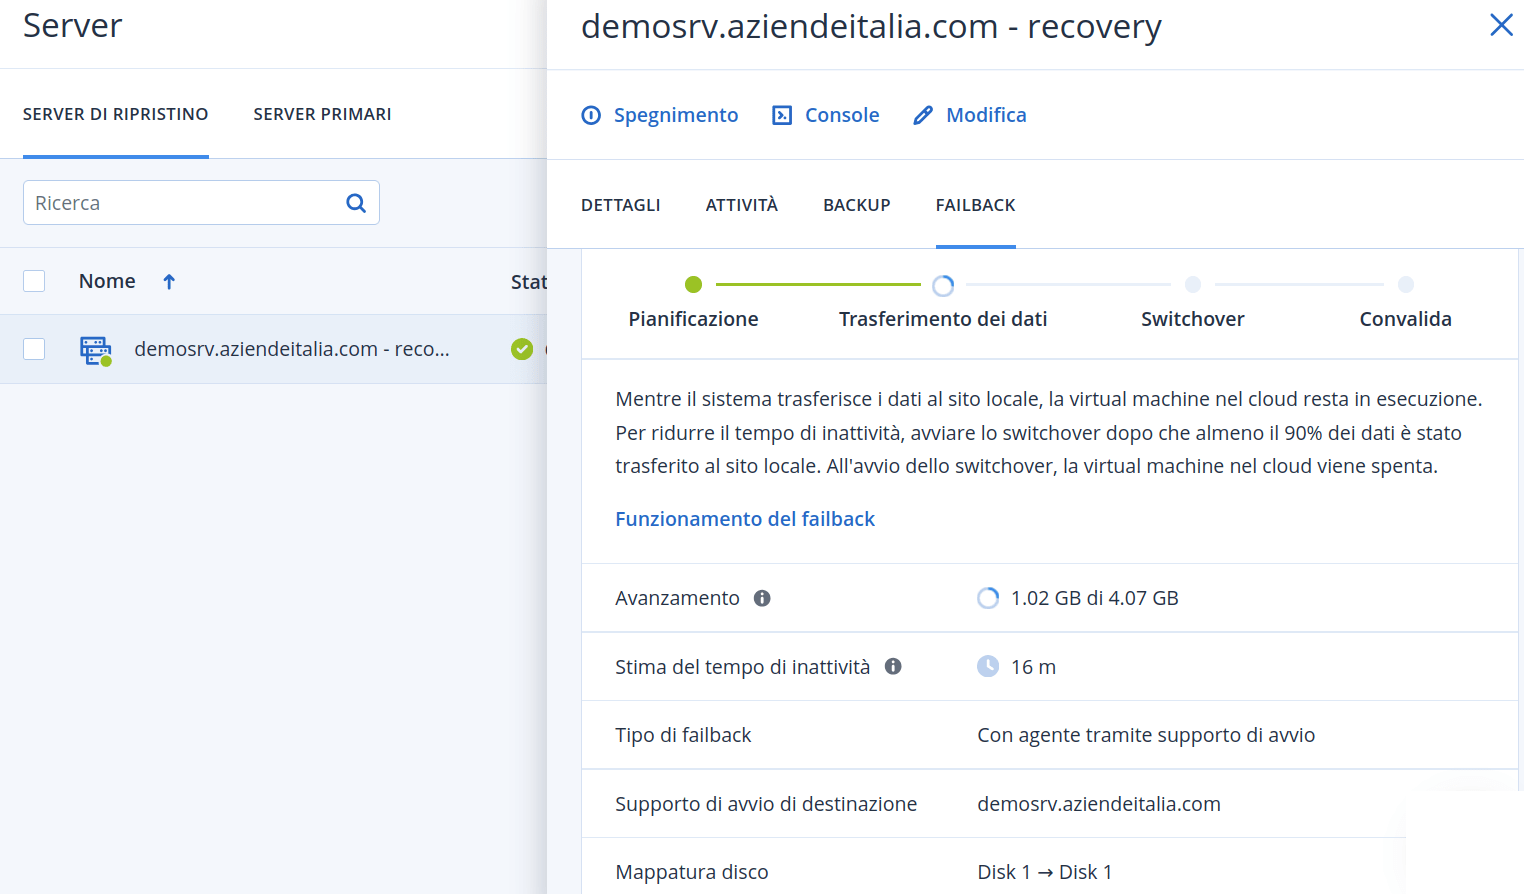Image resolution: width=1524 pixels, height=894 pixels.
Task: Click the Stima del tempo di inattività label
Action: 742,667
